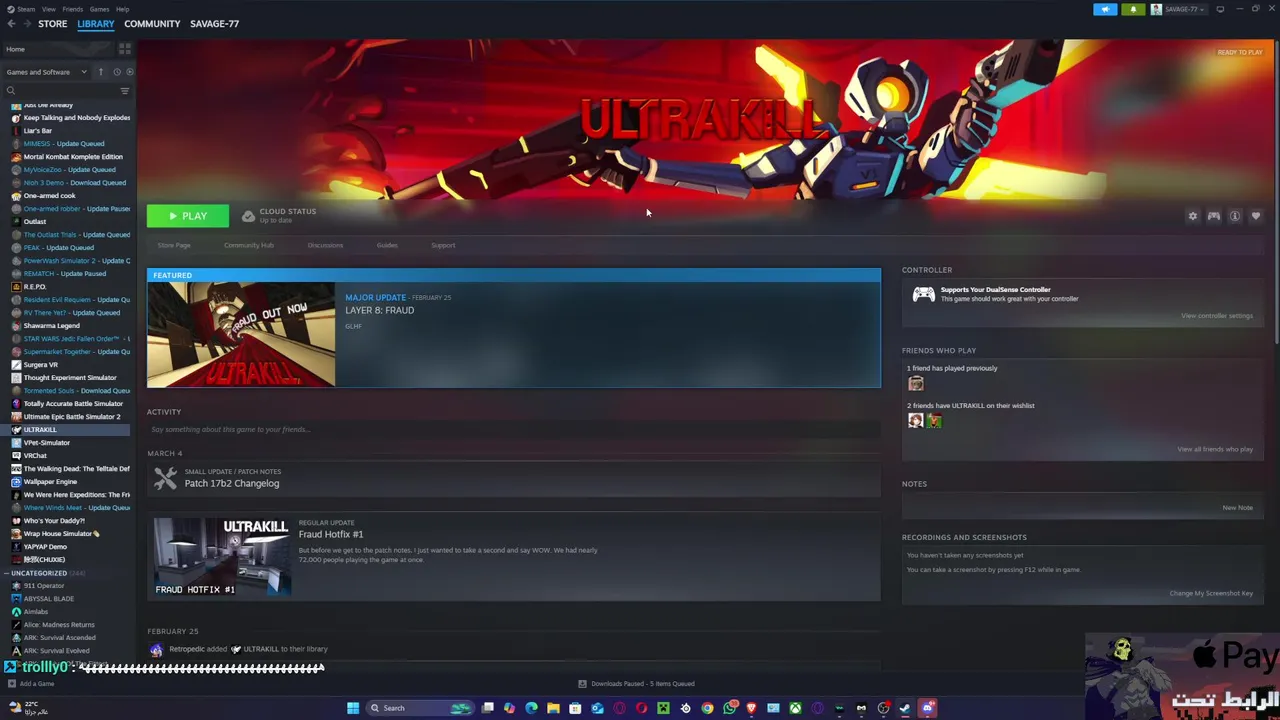Open ULTRAKILL Support link

[x=443, y=245]
